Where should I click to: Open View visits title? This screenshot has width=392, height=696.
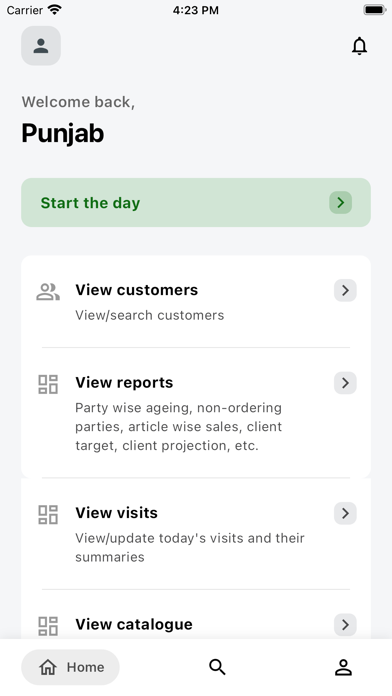(116, 513)
